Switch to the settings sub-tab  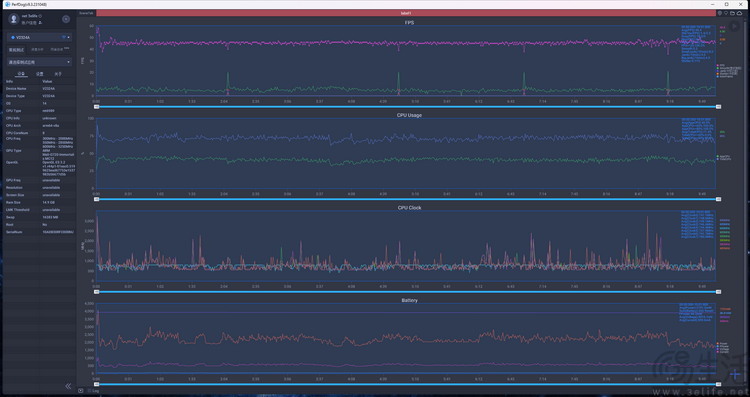pos(40,74)
